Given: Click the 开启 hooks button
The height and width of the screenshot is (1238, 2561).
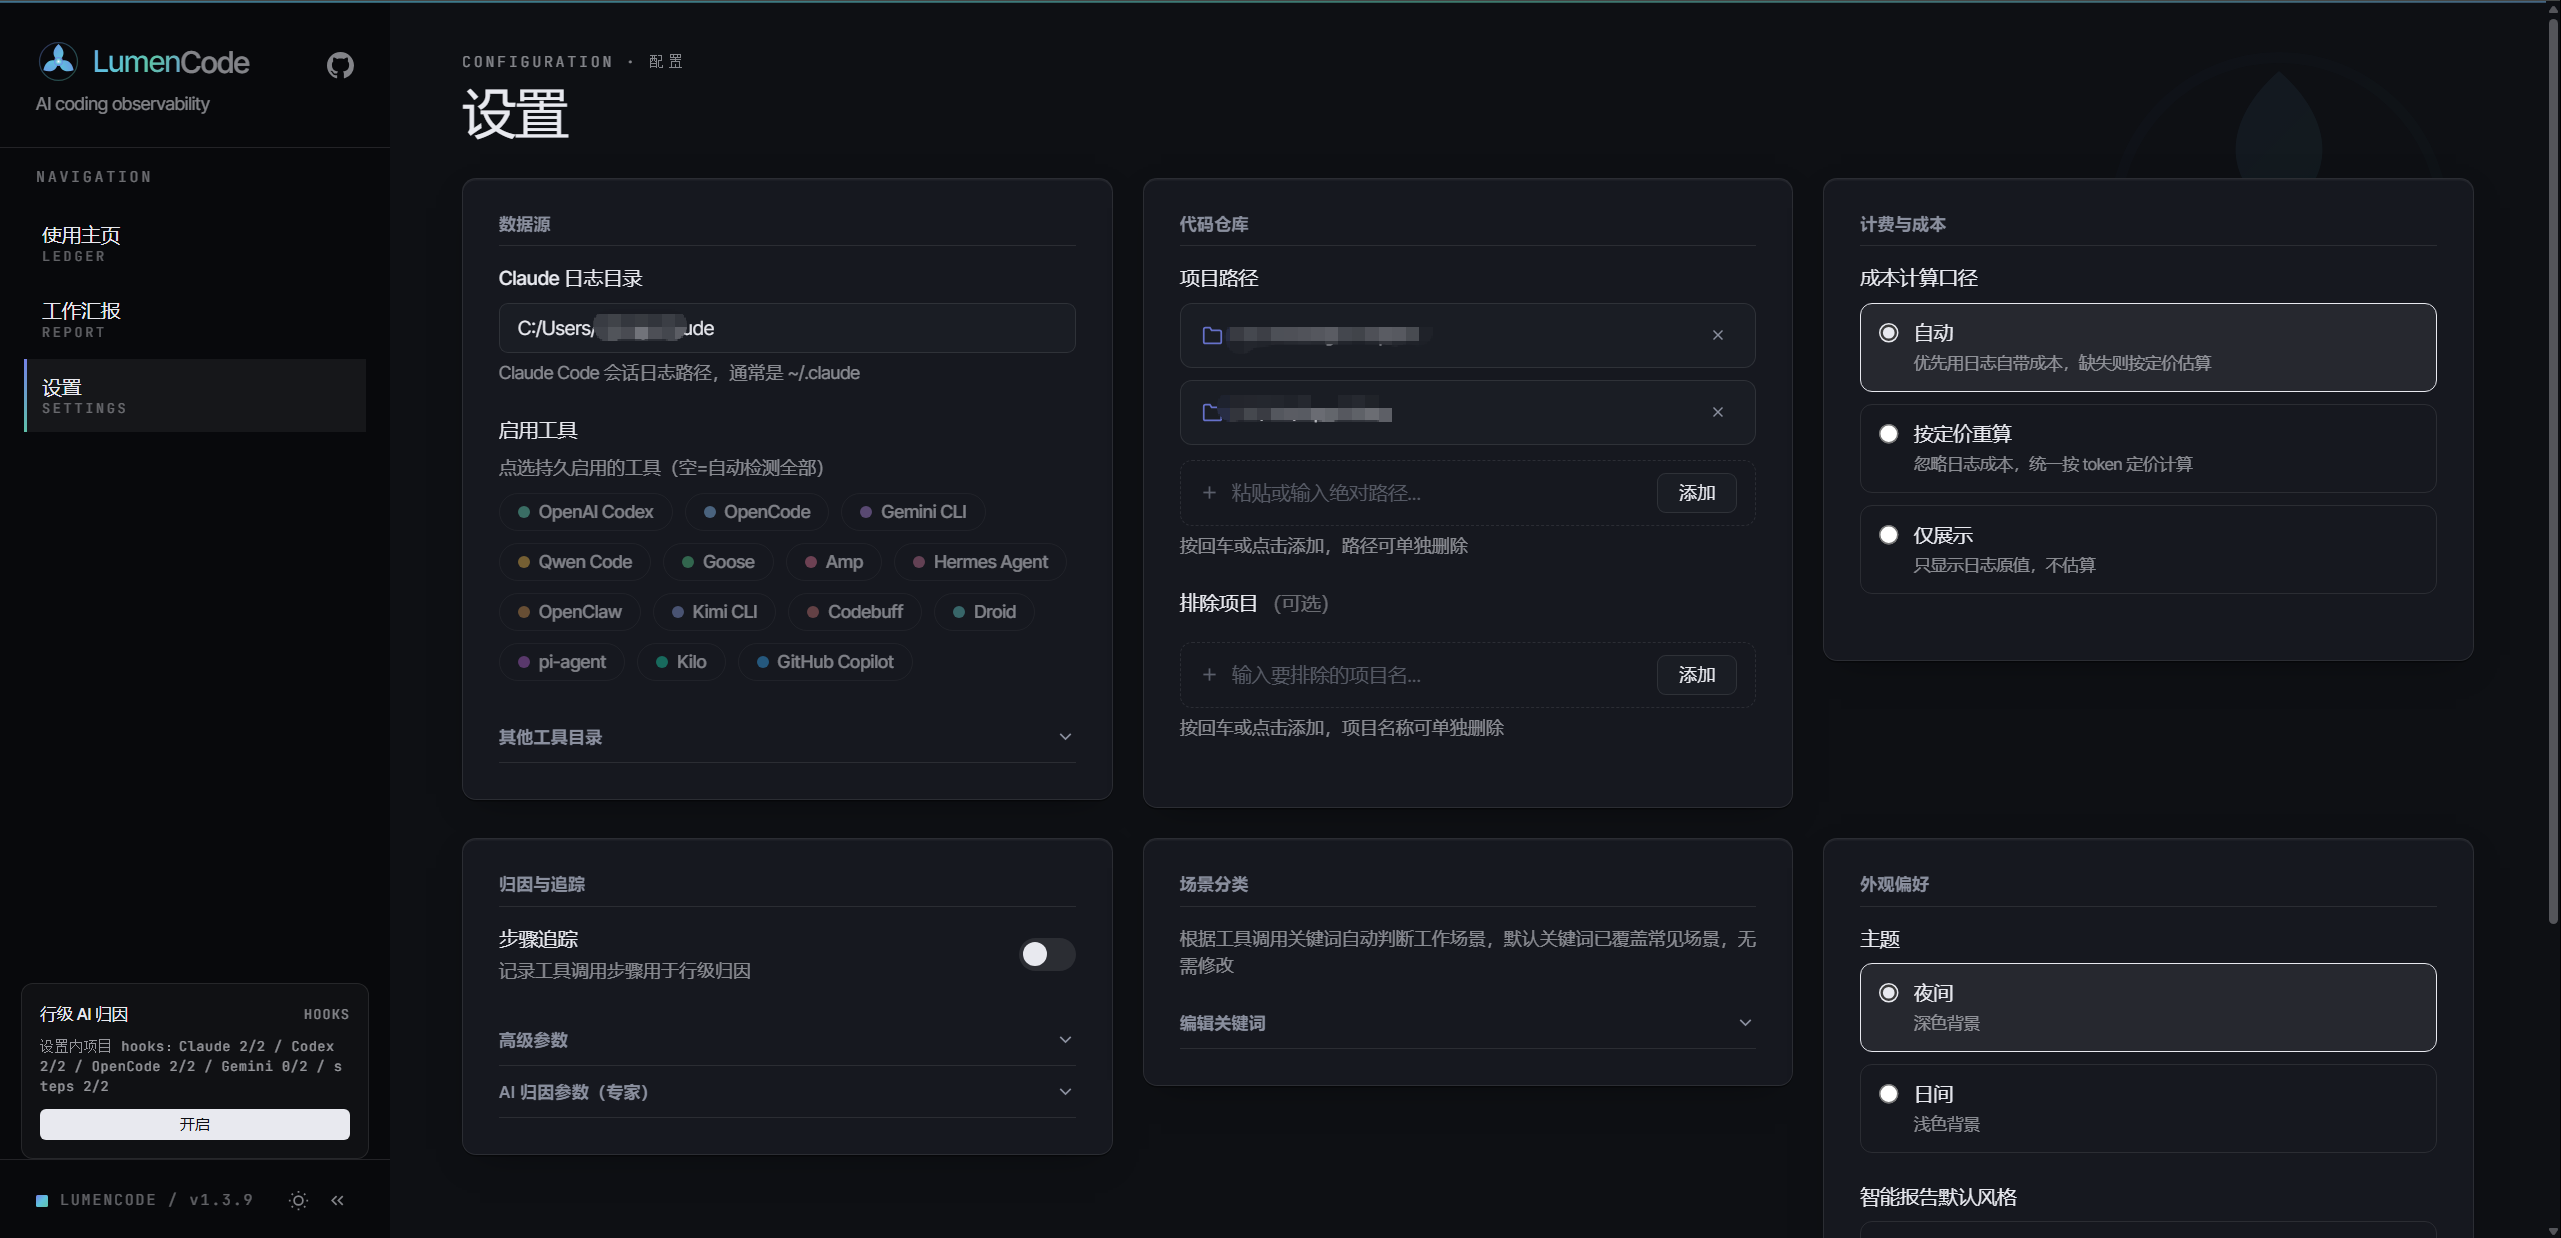Looking at the screenshot, I should pyautogui.click(x=195, y=1124).
